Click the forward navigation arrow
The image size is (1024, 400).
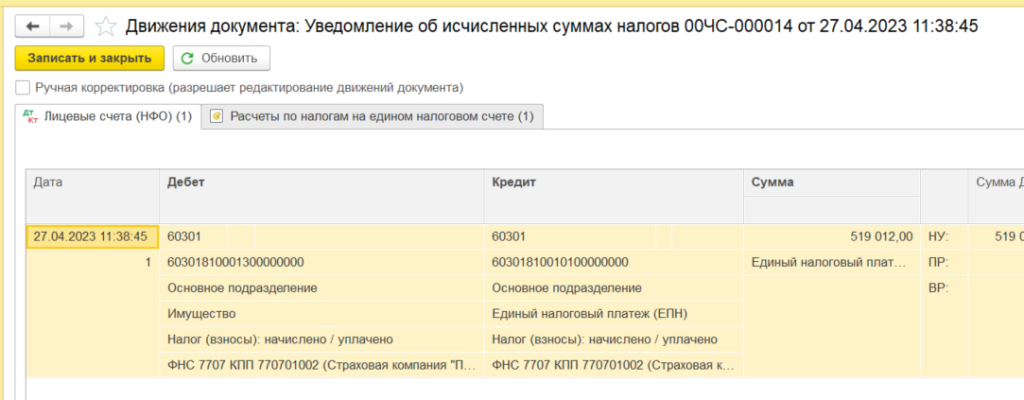66,26
